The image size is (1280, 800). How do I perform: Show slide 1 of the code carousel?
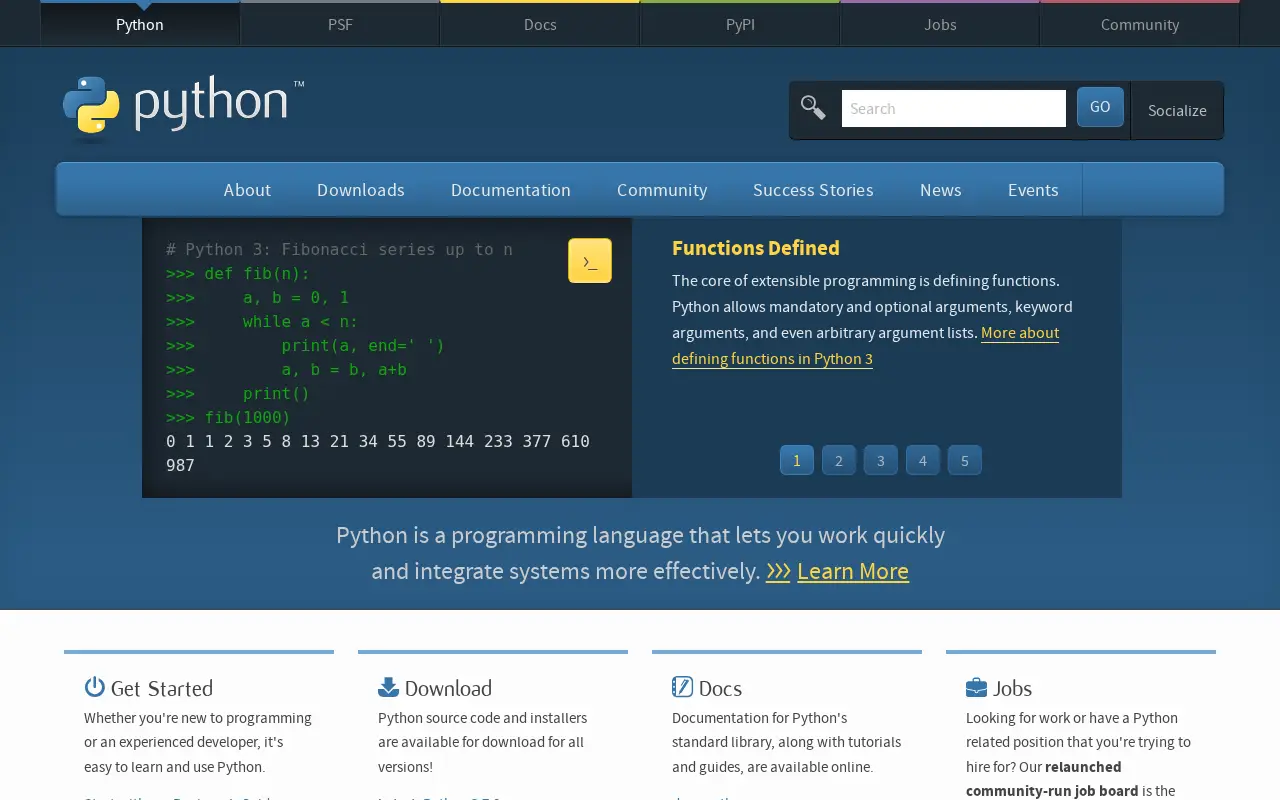coord(797,460)
